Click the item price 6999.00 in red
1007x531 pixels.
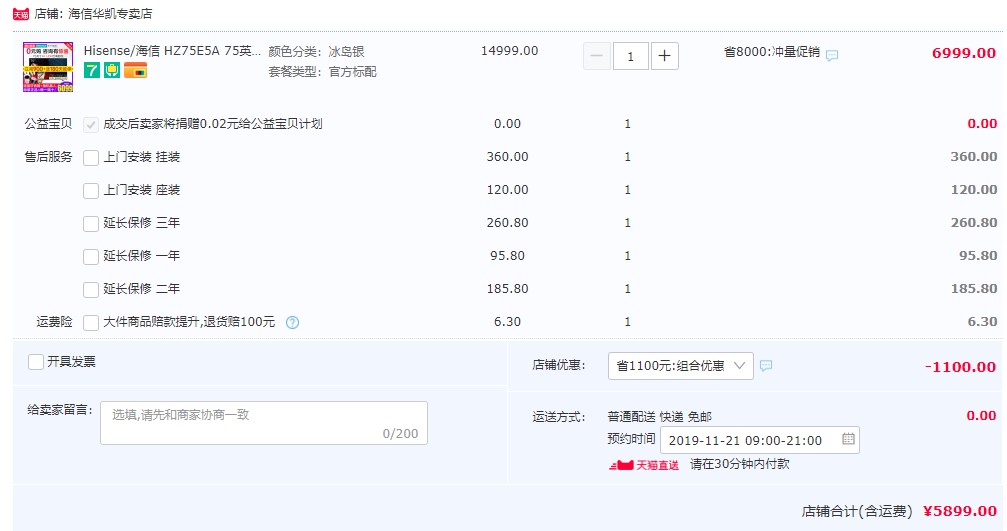coord(964,53)
